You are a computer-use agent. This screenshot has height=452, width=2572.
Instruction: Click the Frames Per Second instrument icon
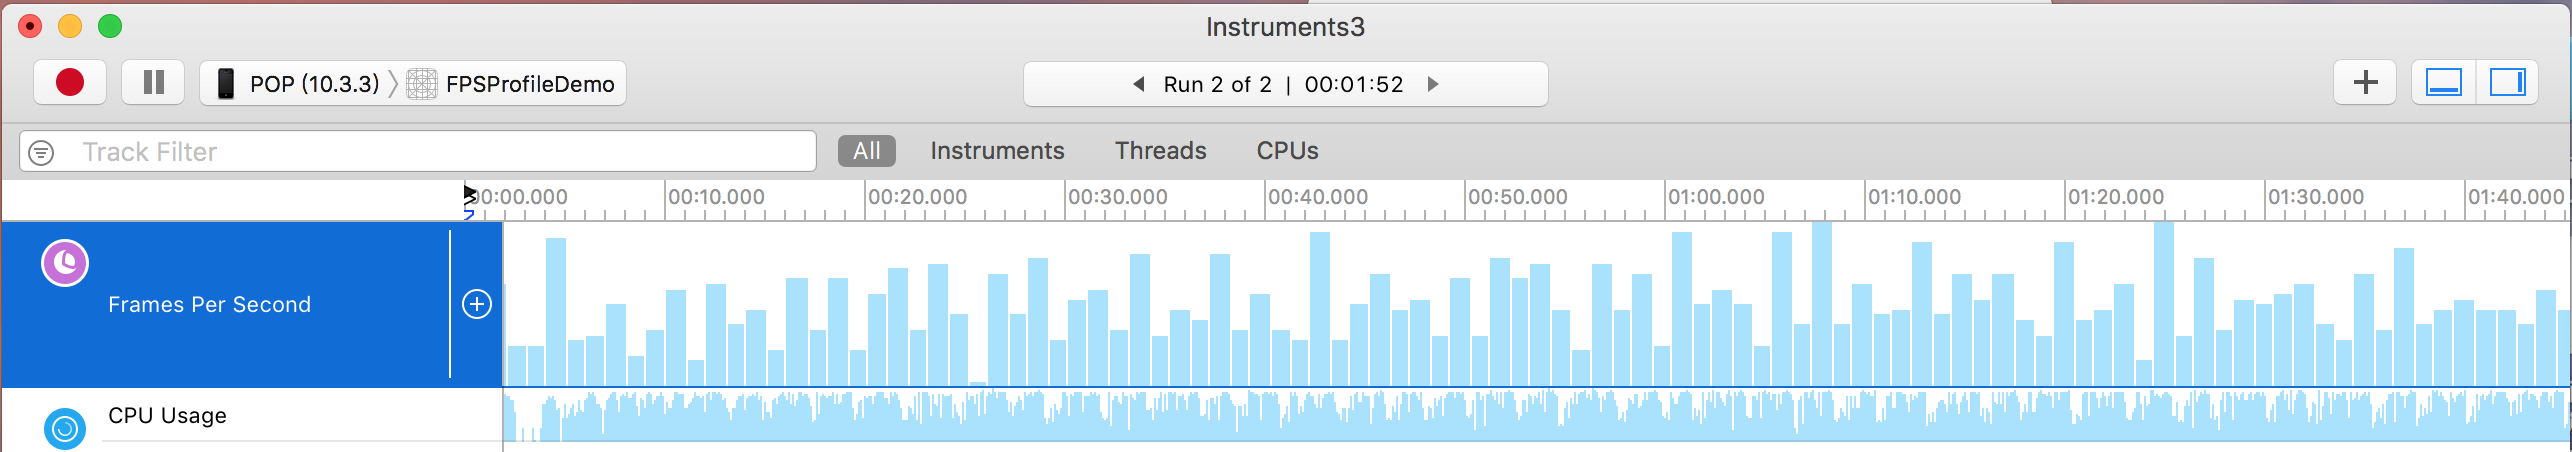point(65,263)
